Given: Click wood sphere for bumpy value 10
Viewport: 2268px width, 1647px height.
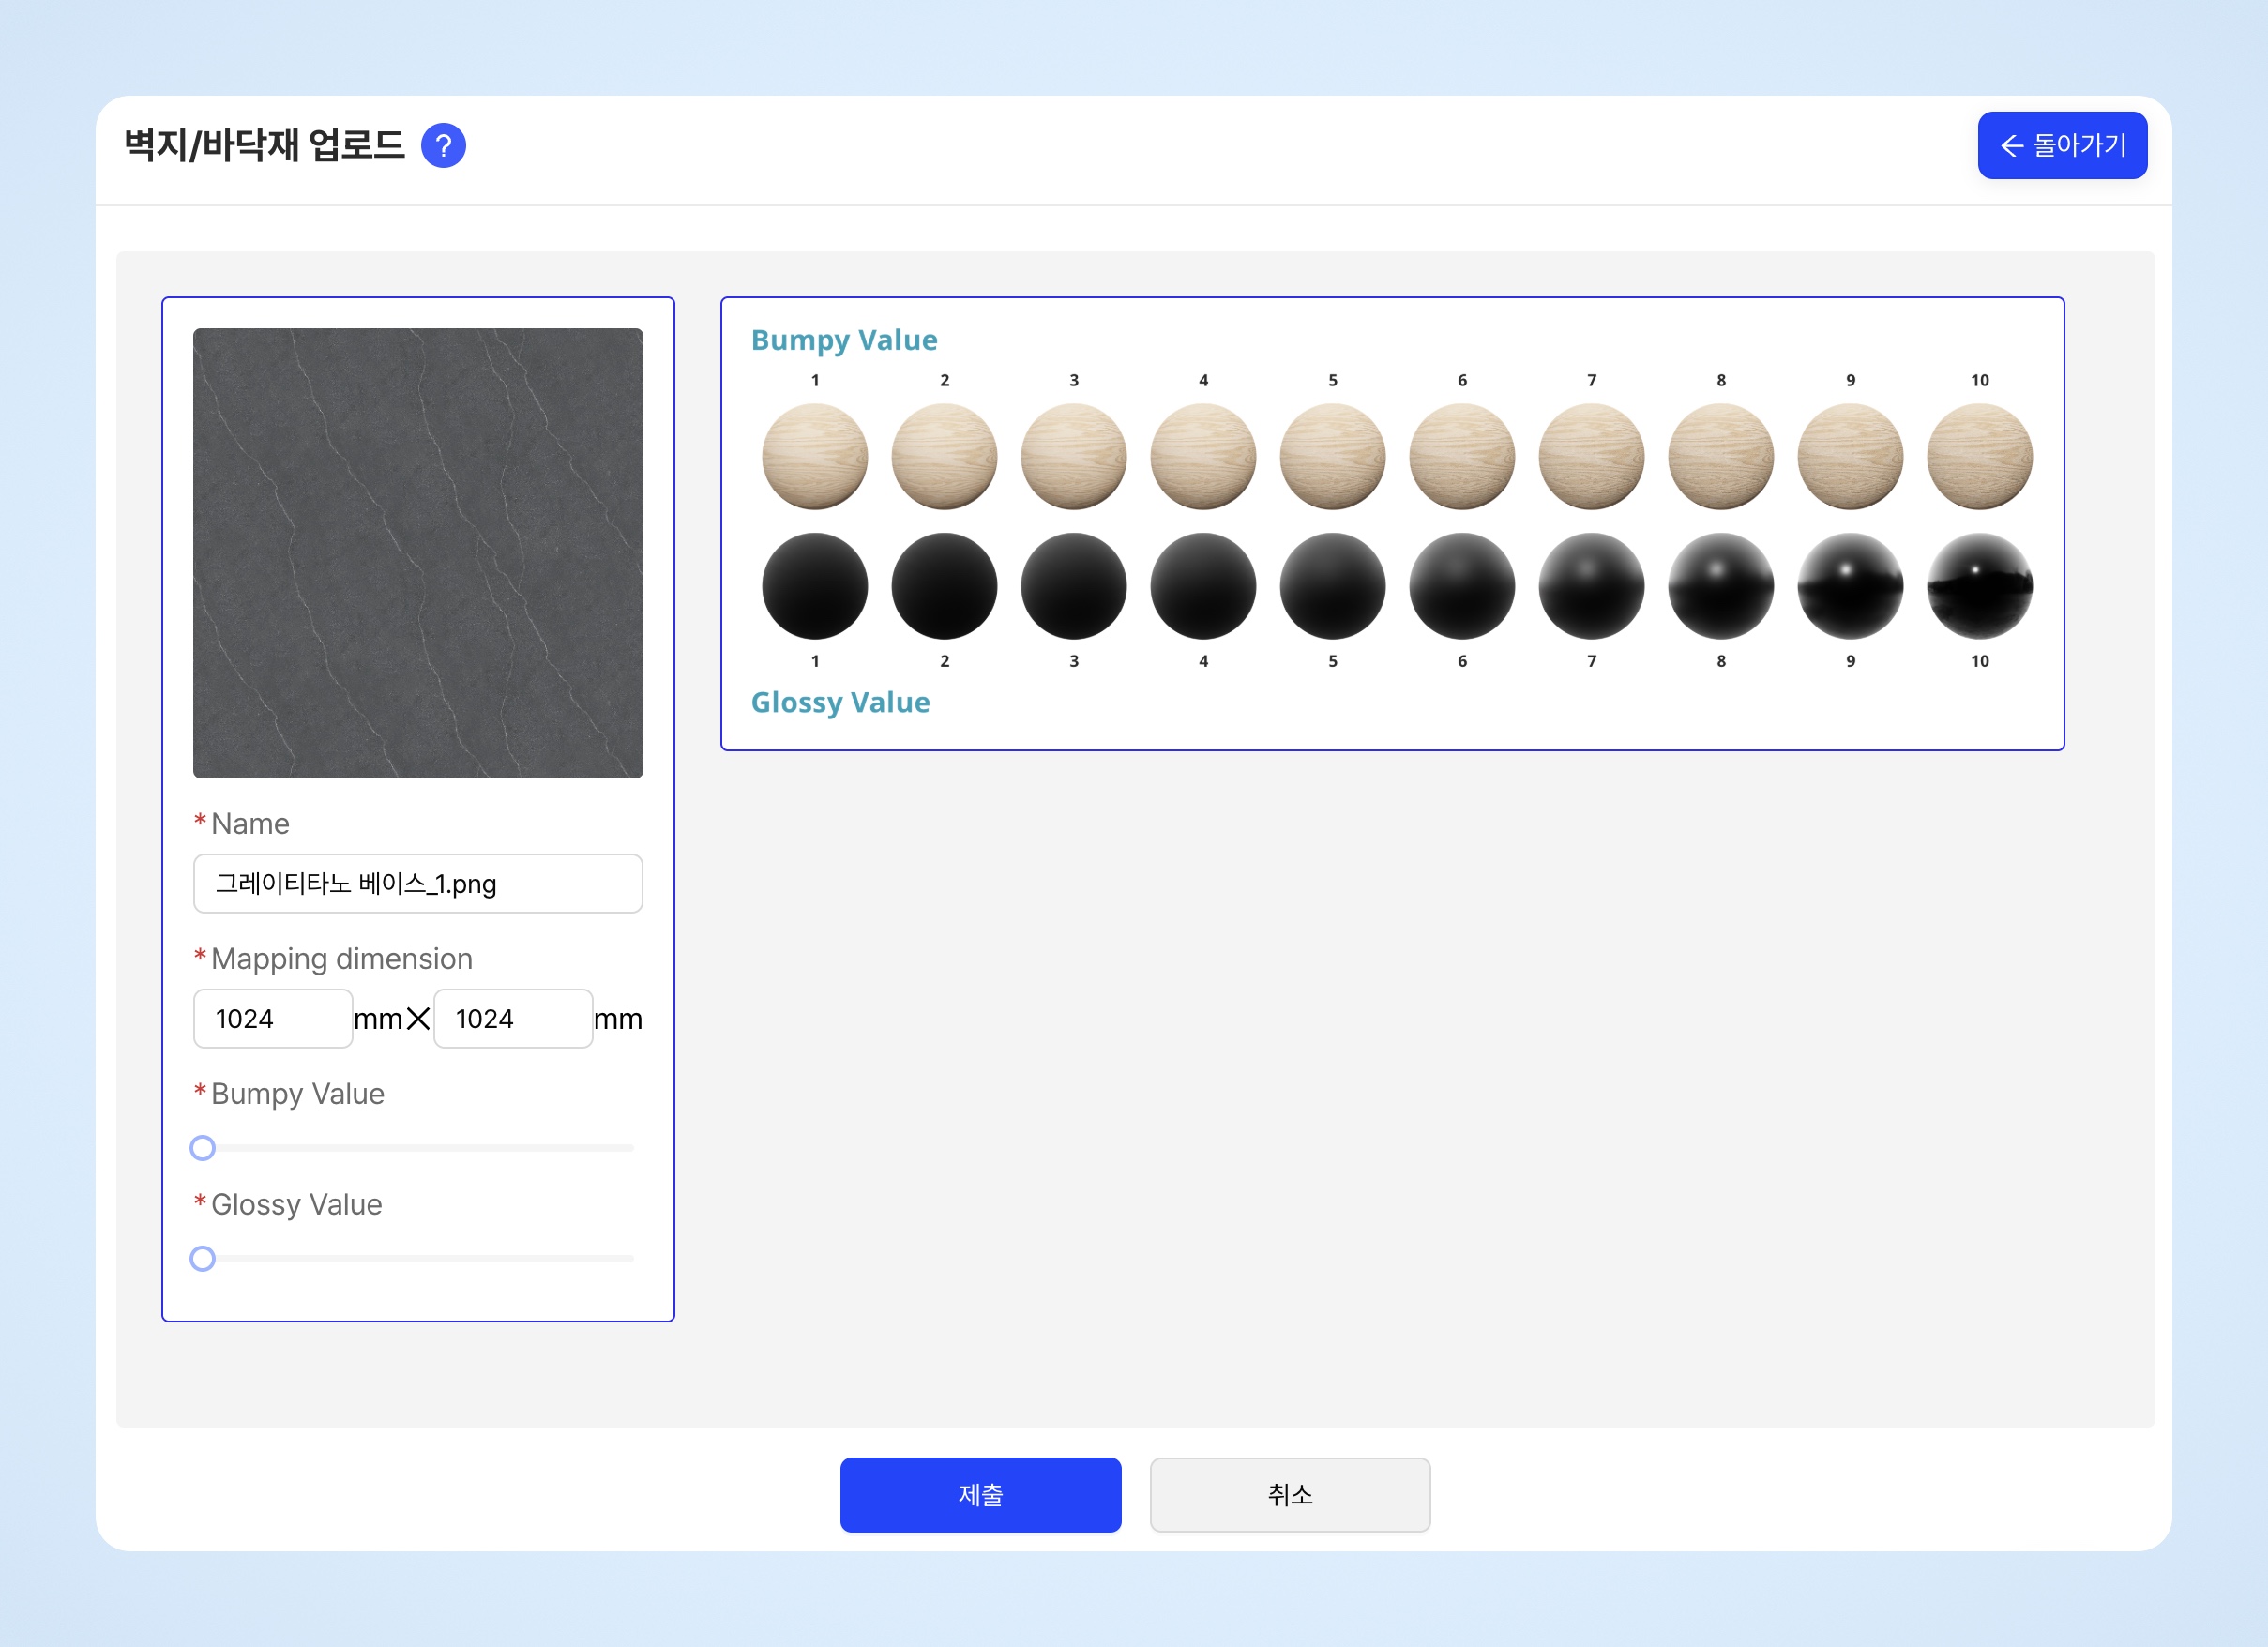Looking at the screenshot, I should (1980, 456).
